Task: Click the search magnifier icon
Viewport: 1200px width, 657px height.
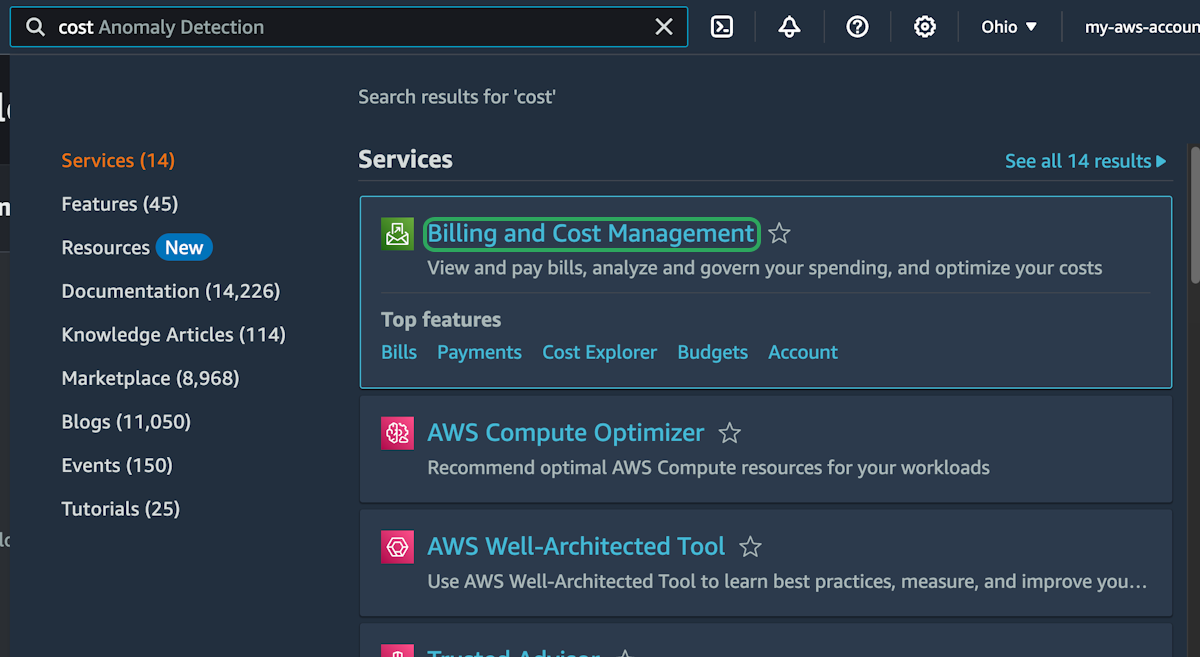Action: (35, 27)
